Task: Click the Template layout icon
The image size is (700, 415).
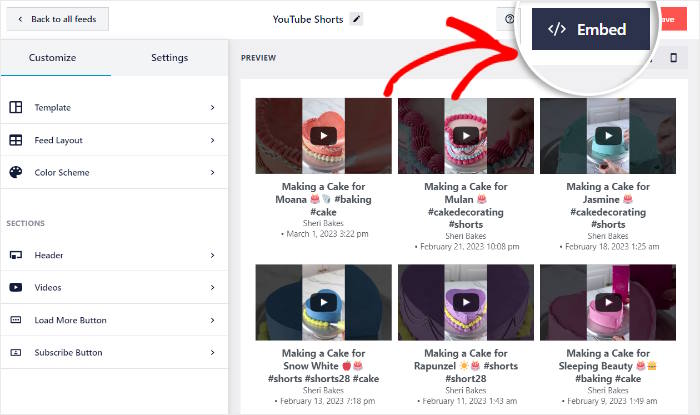Action: point(16,107)
